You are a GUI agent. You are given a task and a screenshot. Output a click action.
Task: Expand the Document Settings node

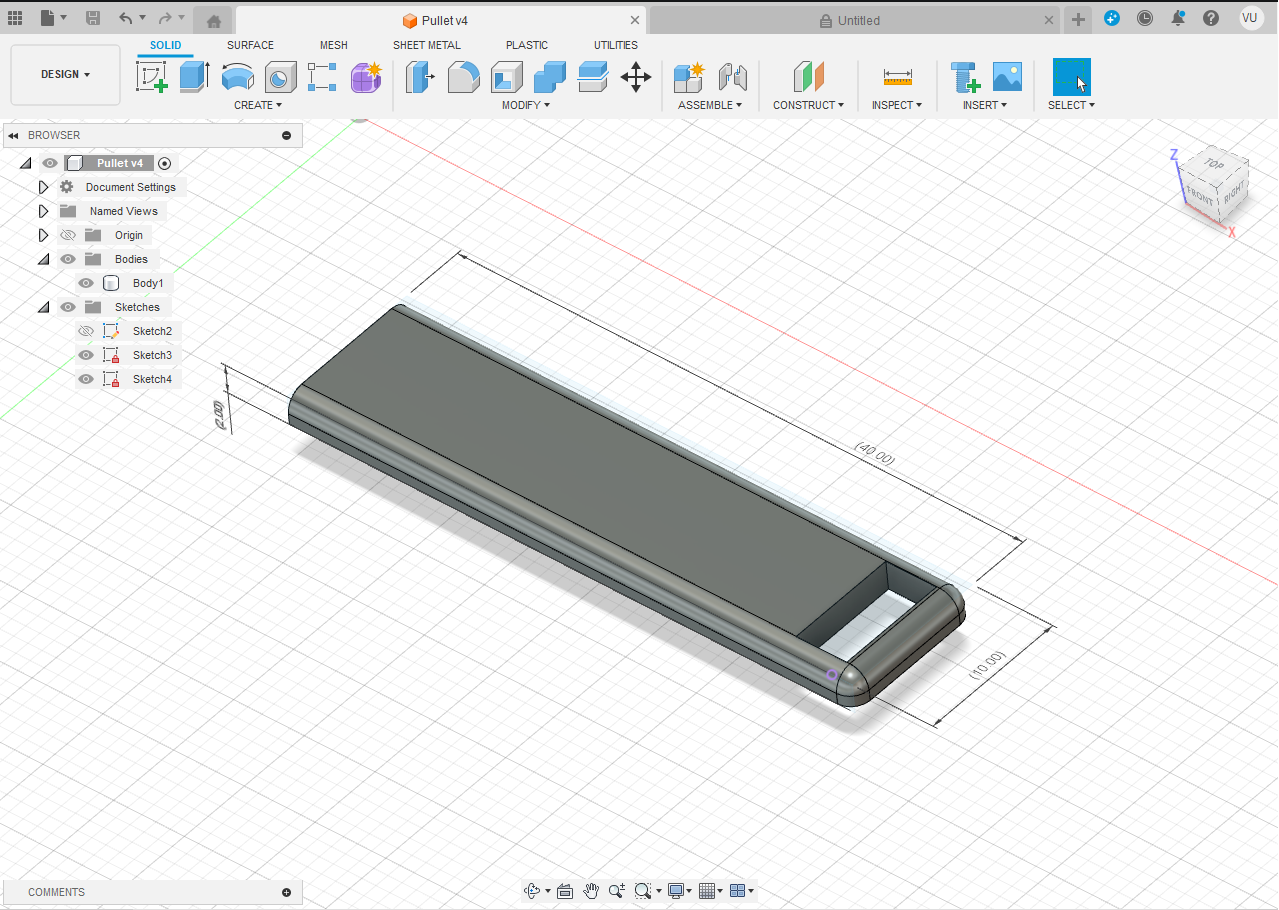click(x=43, y=187)
